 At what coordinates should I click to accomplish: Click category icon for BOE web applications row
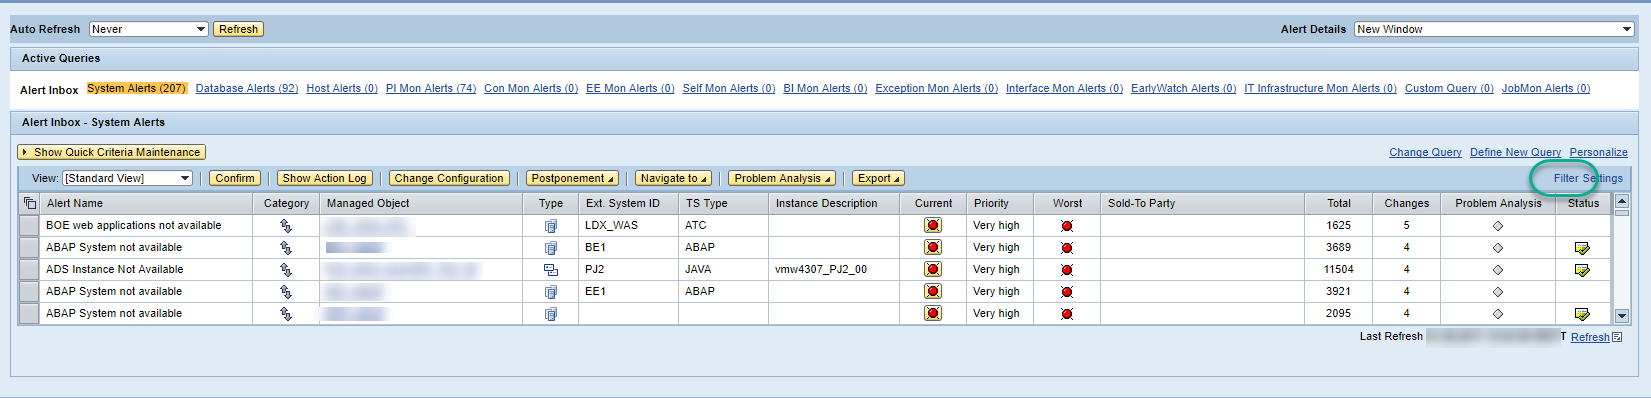coord(286,226)
